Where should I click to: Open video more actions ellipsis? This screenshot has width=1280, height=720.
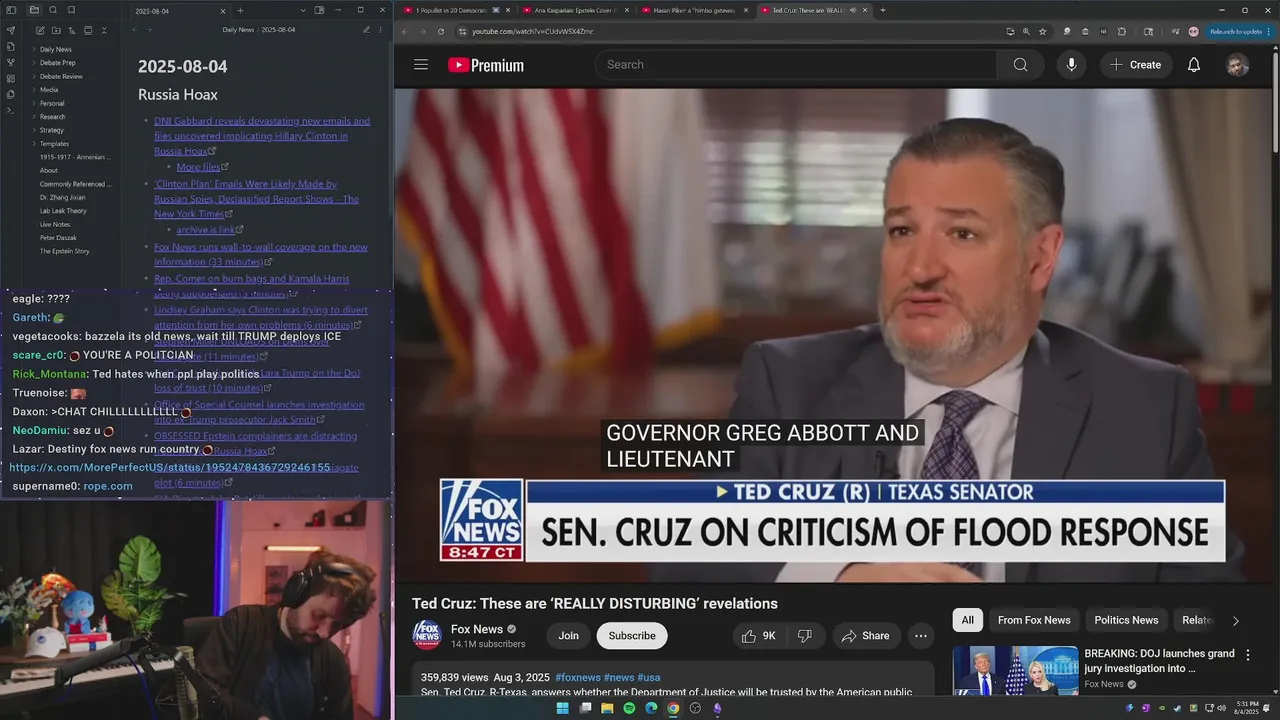(921, 636)
